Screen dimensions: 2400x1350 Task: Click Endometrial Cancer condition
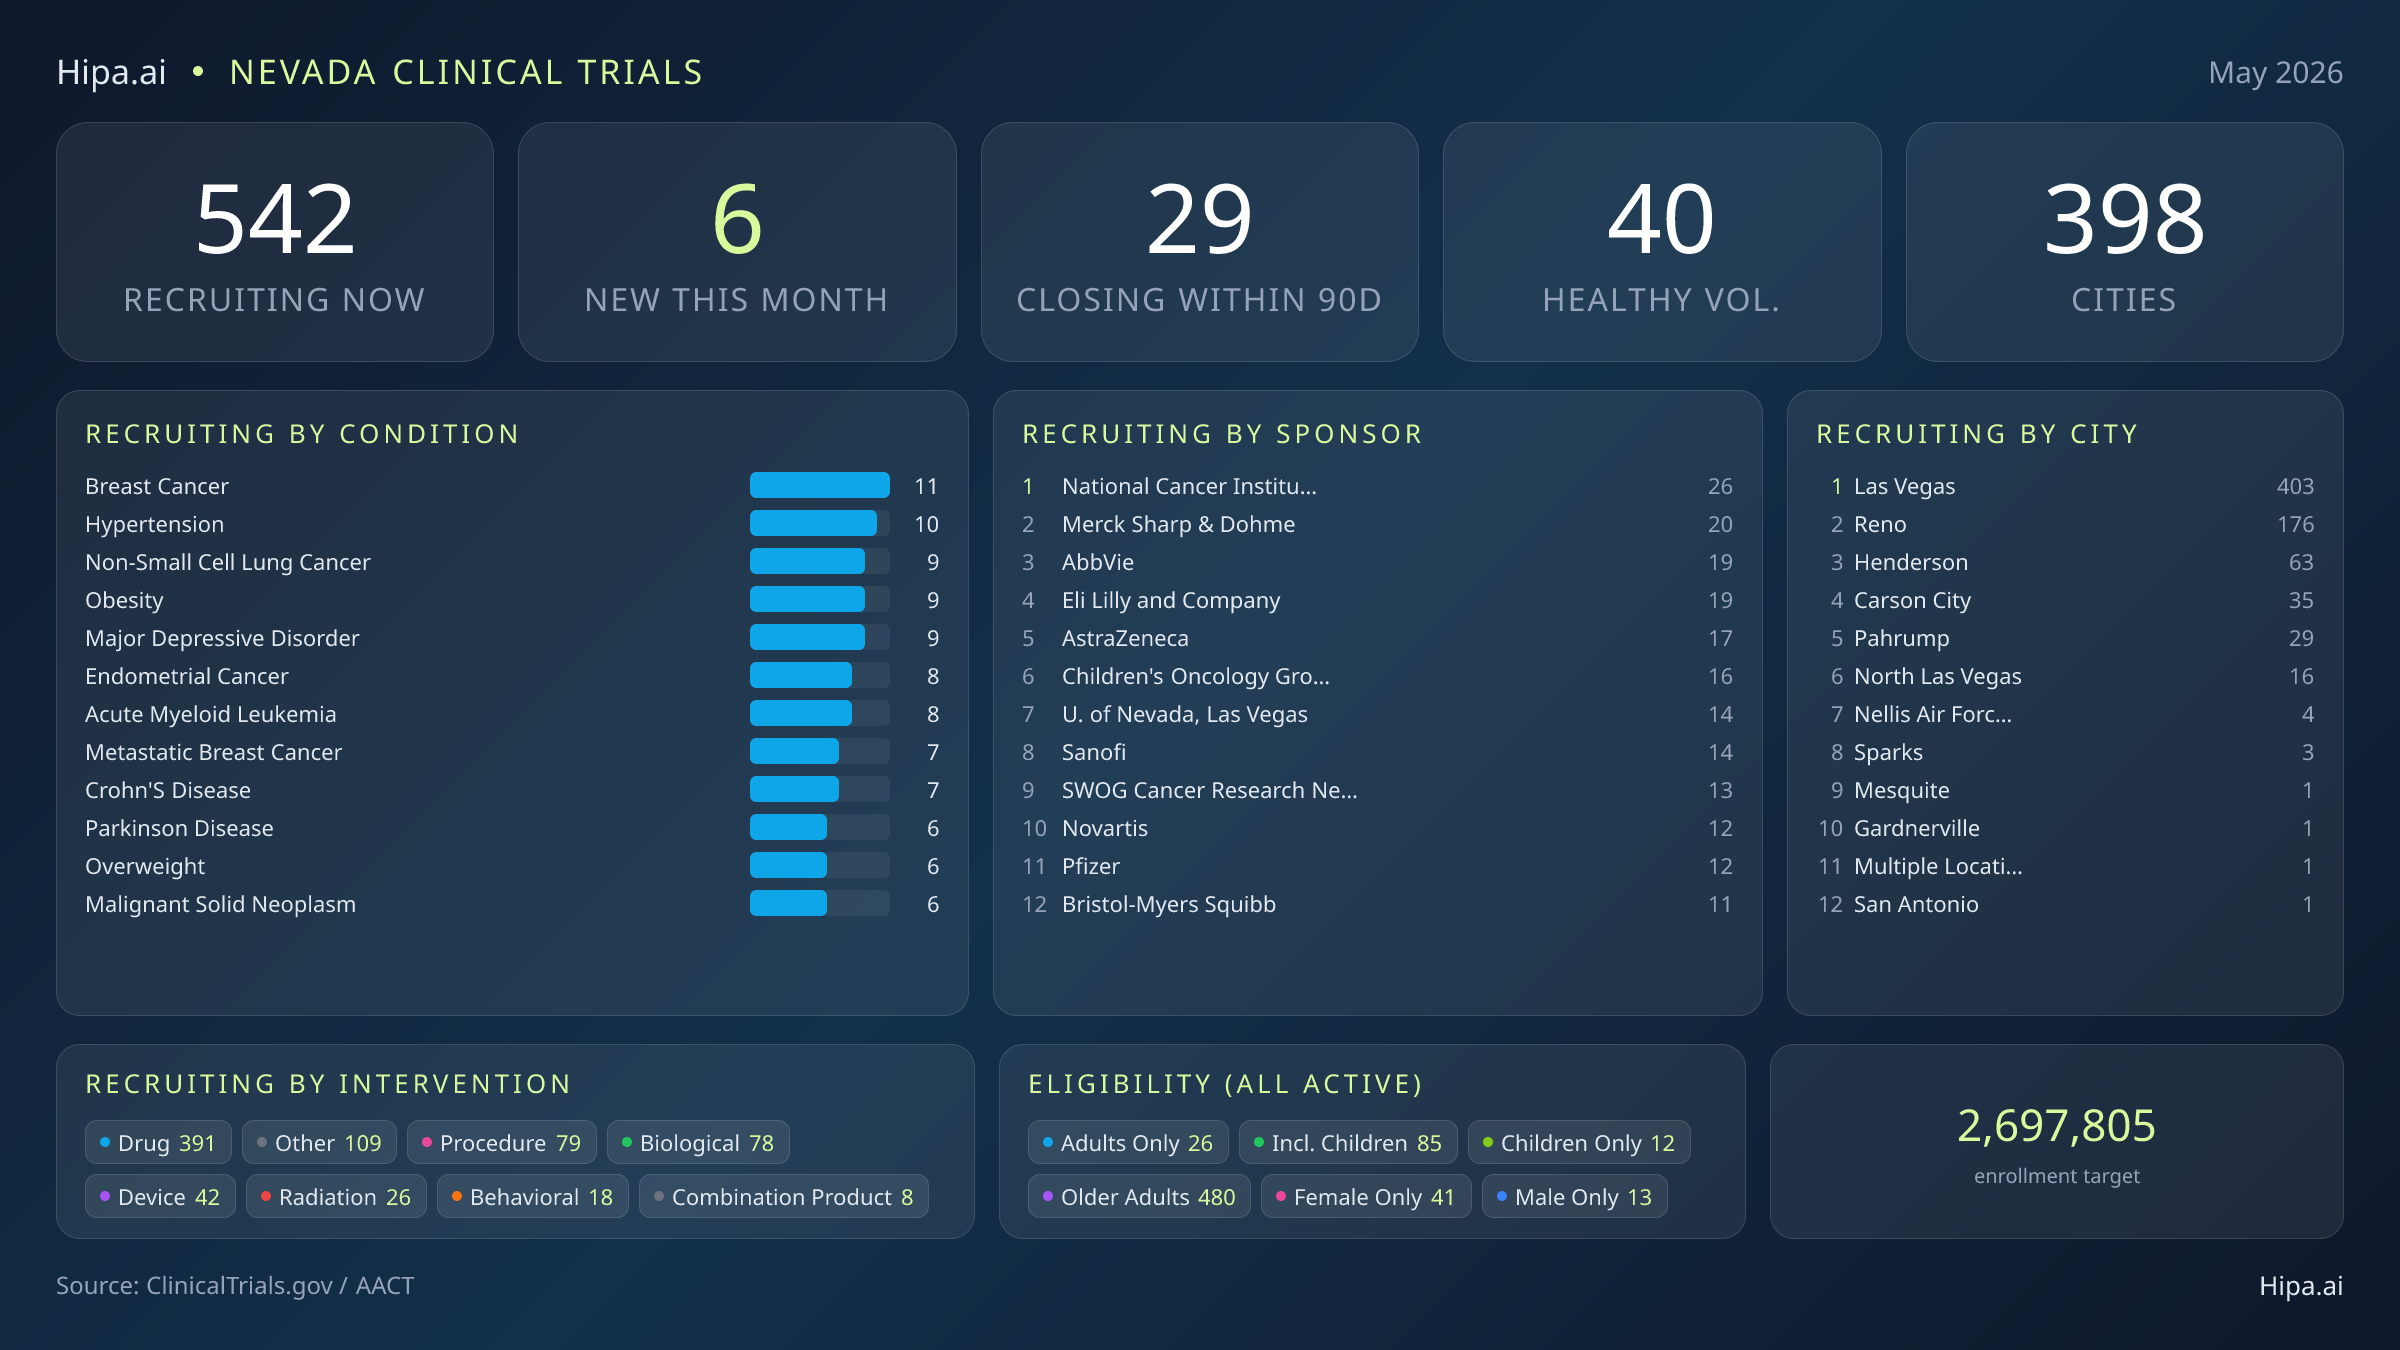[x=512, y=676]
